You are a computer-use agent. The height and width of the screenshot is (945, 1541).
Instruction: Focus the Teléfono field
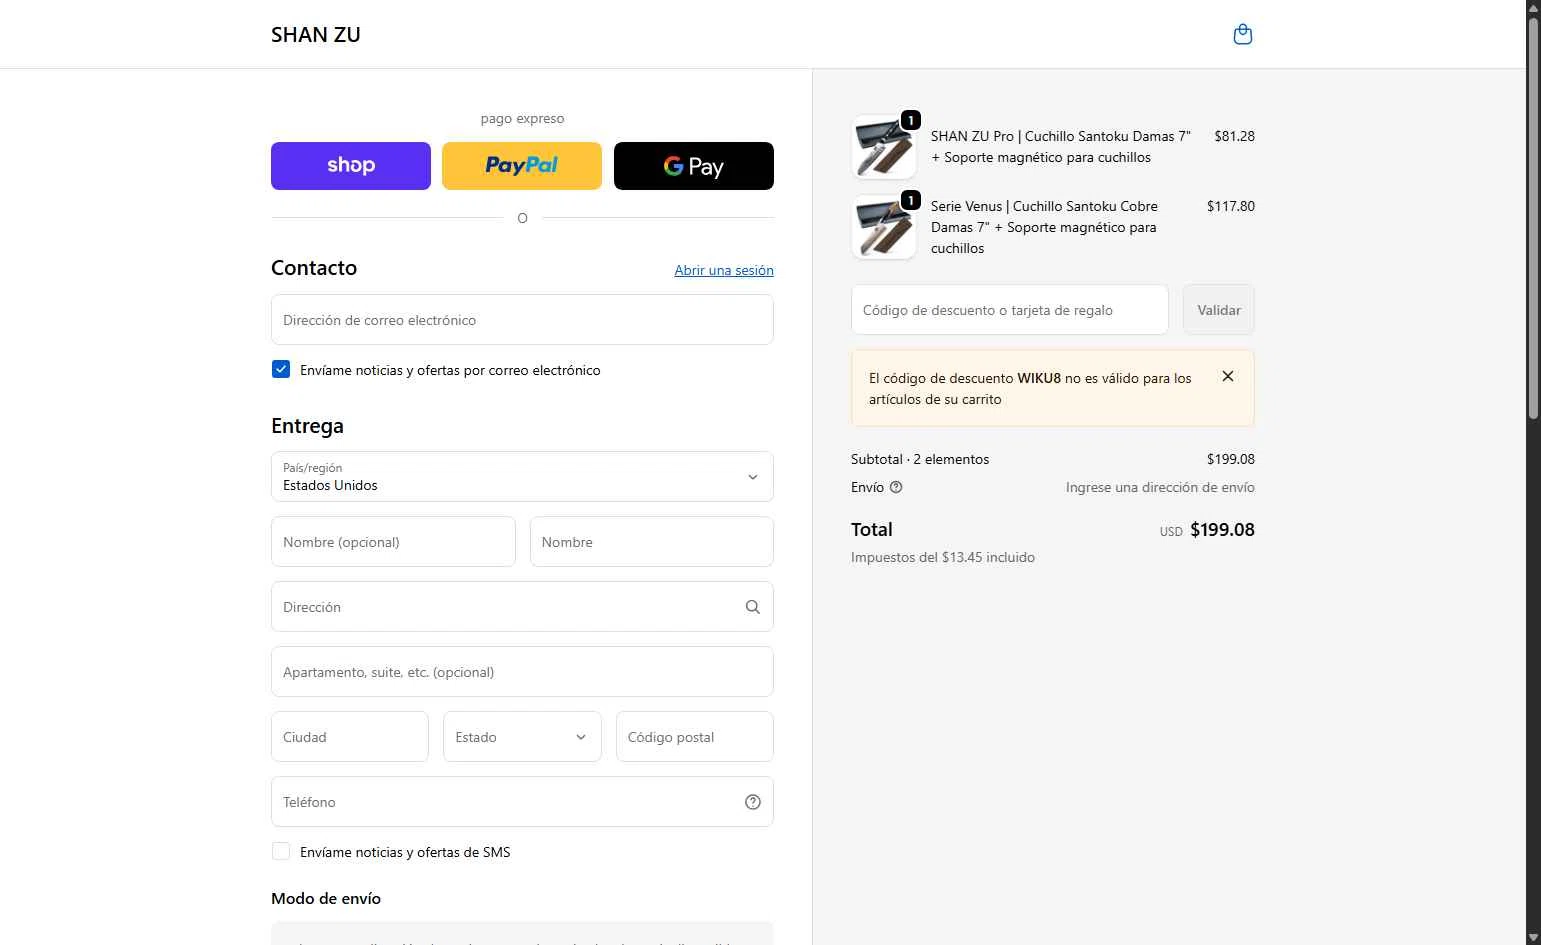coord(522,802)
